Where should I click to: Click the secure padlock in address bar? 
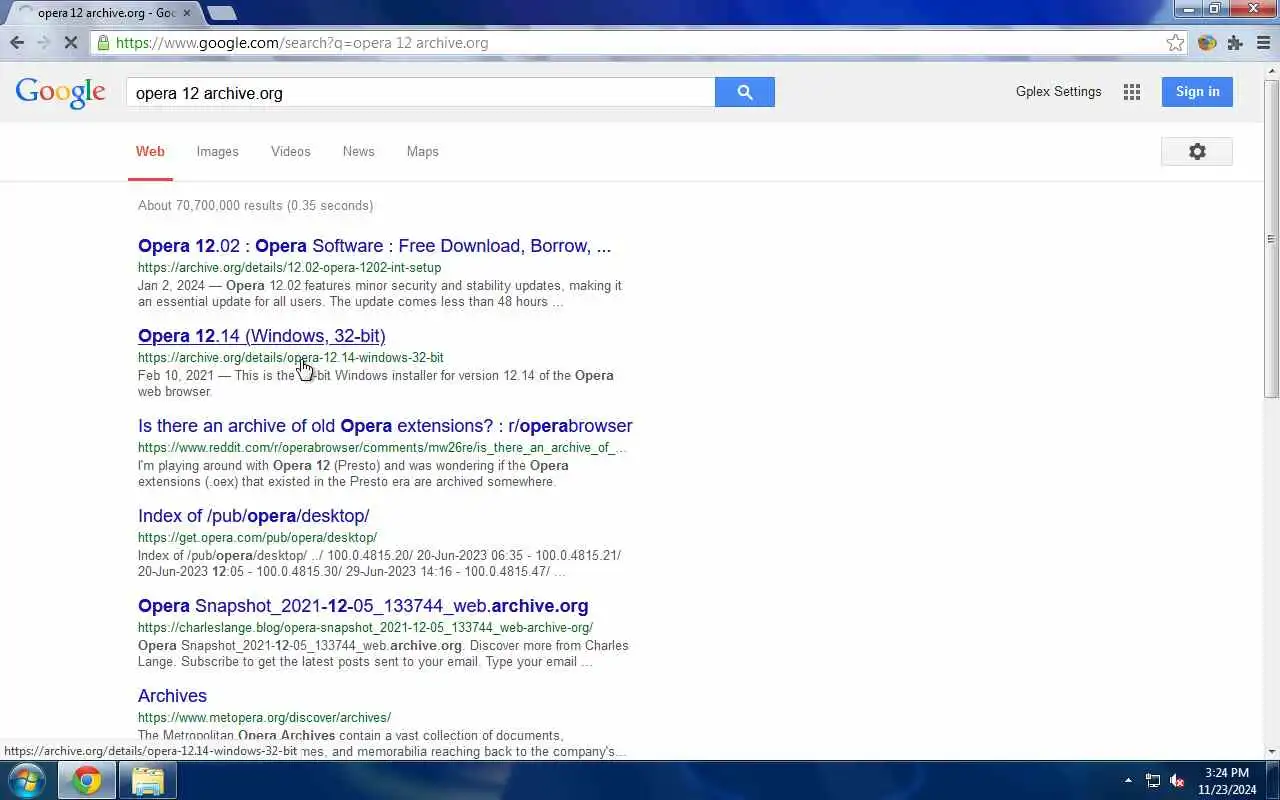[x=103, y=43]
